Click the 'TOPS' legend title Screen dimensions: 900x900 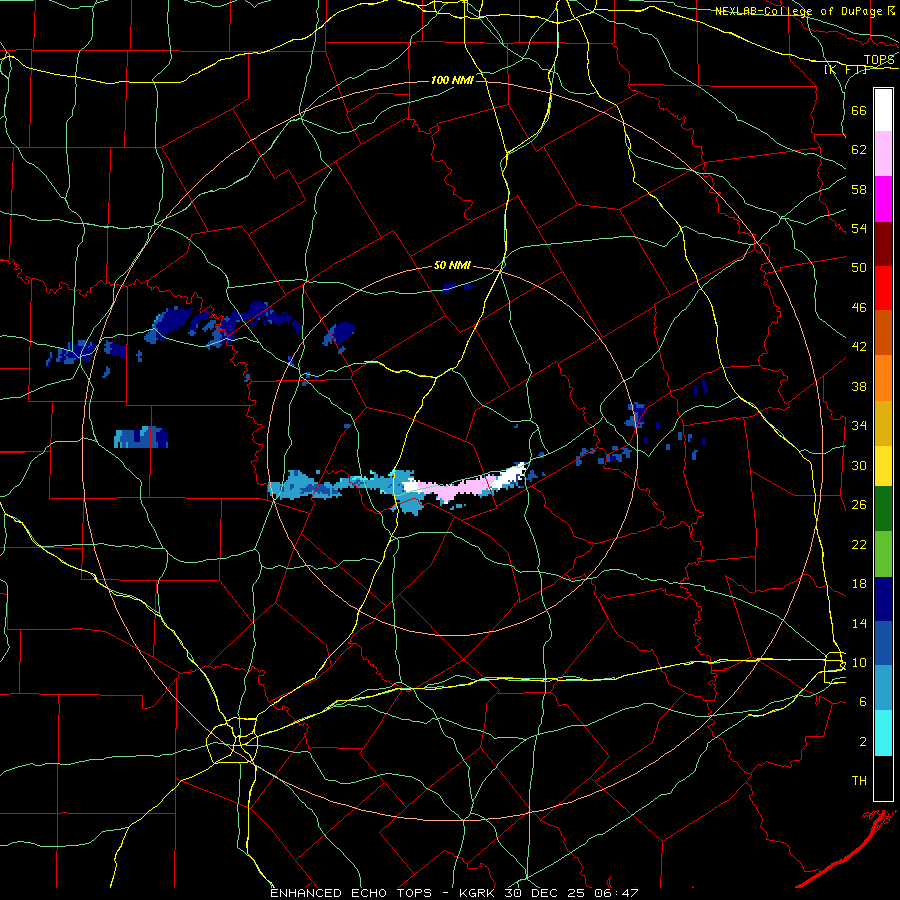point(879,60)
